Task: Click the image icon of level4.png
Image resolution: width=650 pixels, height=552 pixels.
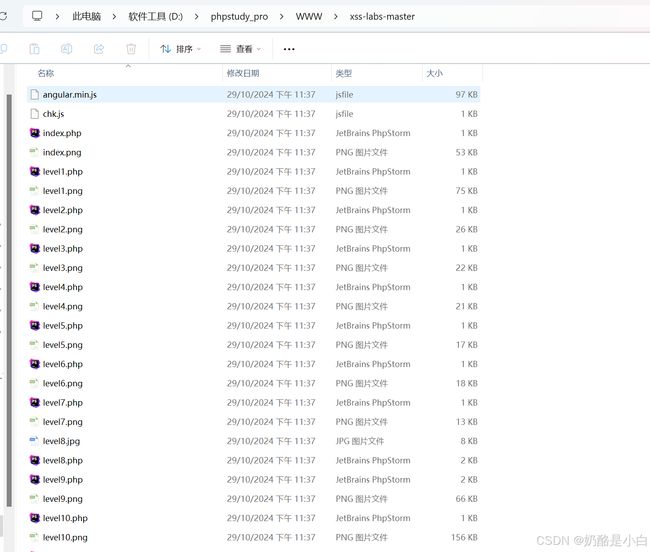Action: 34,306
